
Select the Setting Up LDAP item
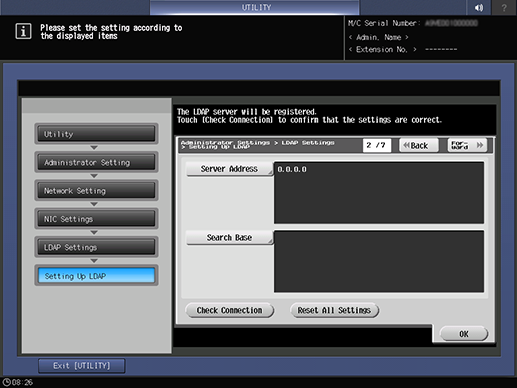(x=96, y=276)
